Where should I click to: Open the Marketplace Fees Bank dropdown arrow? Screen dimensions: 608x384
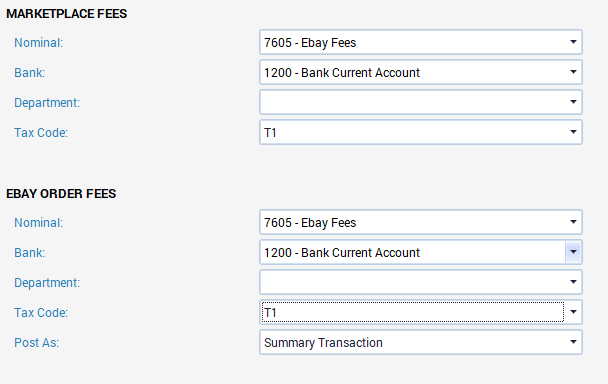573,72
